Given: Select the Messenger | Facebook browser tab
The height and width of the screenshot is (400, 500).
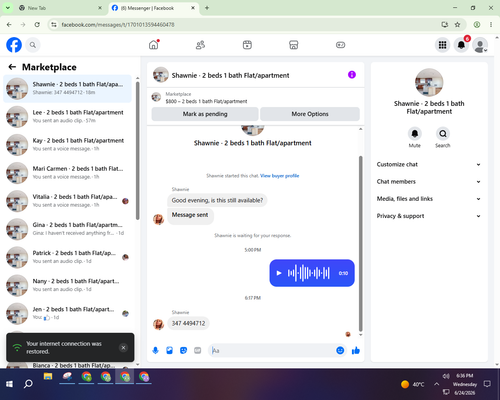Looking at the screenshot, I should 154,8.
